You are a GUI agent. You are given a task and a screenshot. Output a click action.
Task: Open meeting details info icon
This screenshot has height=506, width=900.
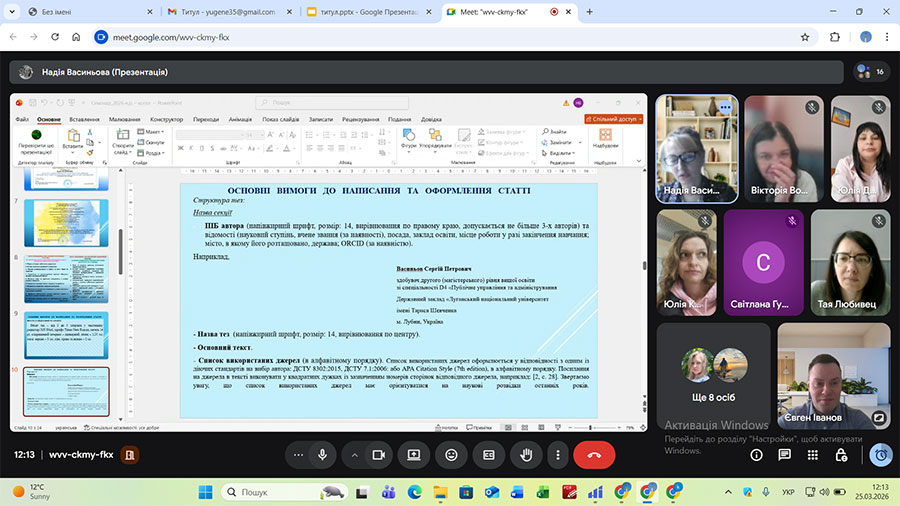pyautogui.click(x=757, y=454)
